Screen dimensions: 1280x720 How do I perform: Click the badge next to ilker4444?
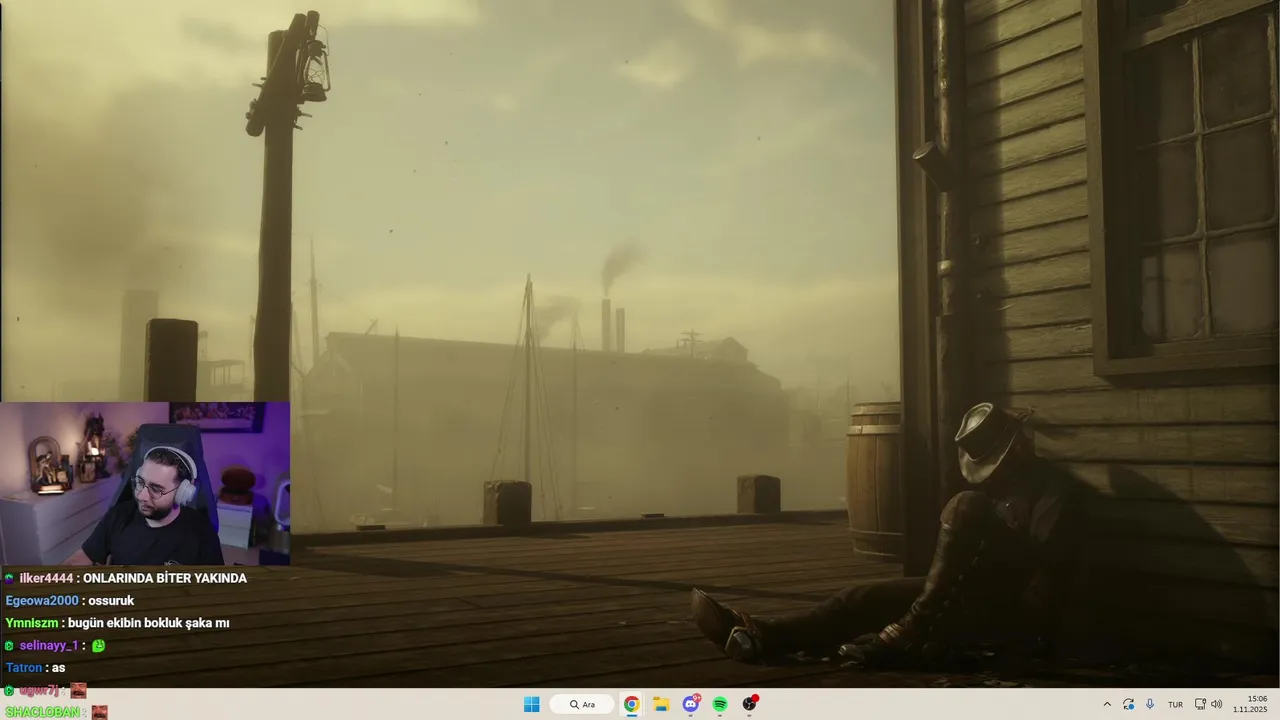coord(9,578)
